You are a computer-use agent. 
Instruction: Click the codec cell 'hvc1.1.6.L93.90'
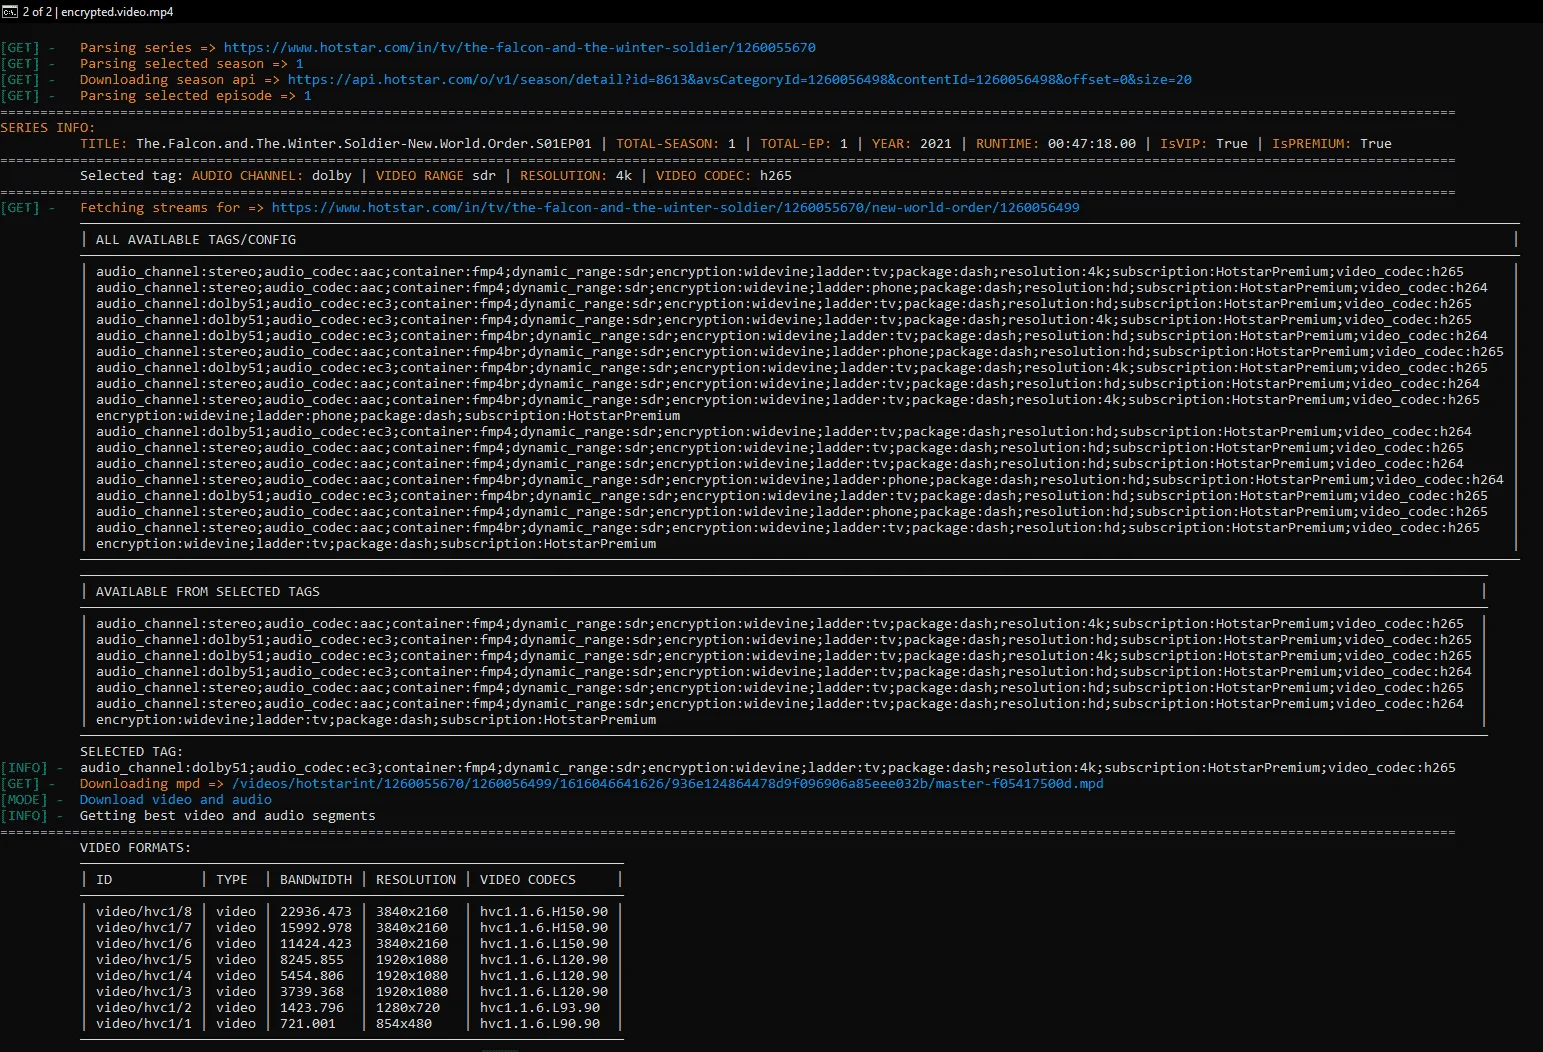tap(540, 1008)
